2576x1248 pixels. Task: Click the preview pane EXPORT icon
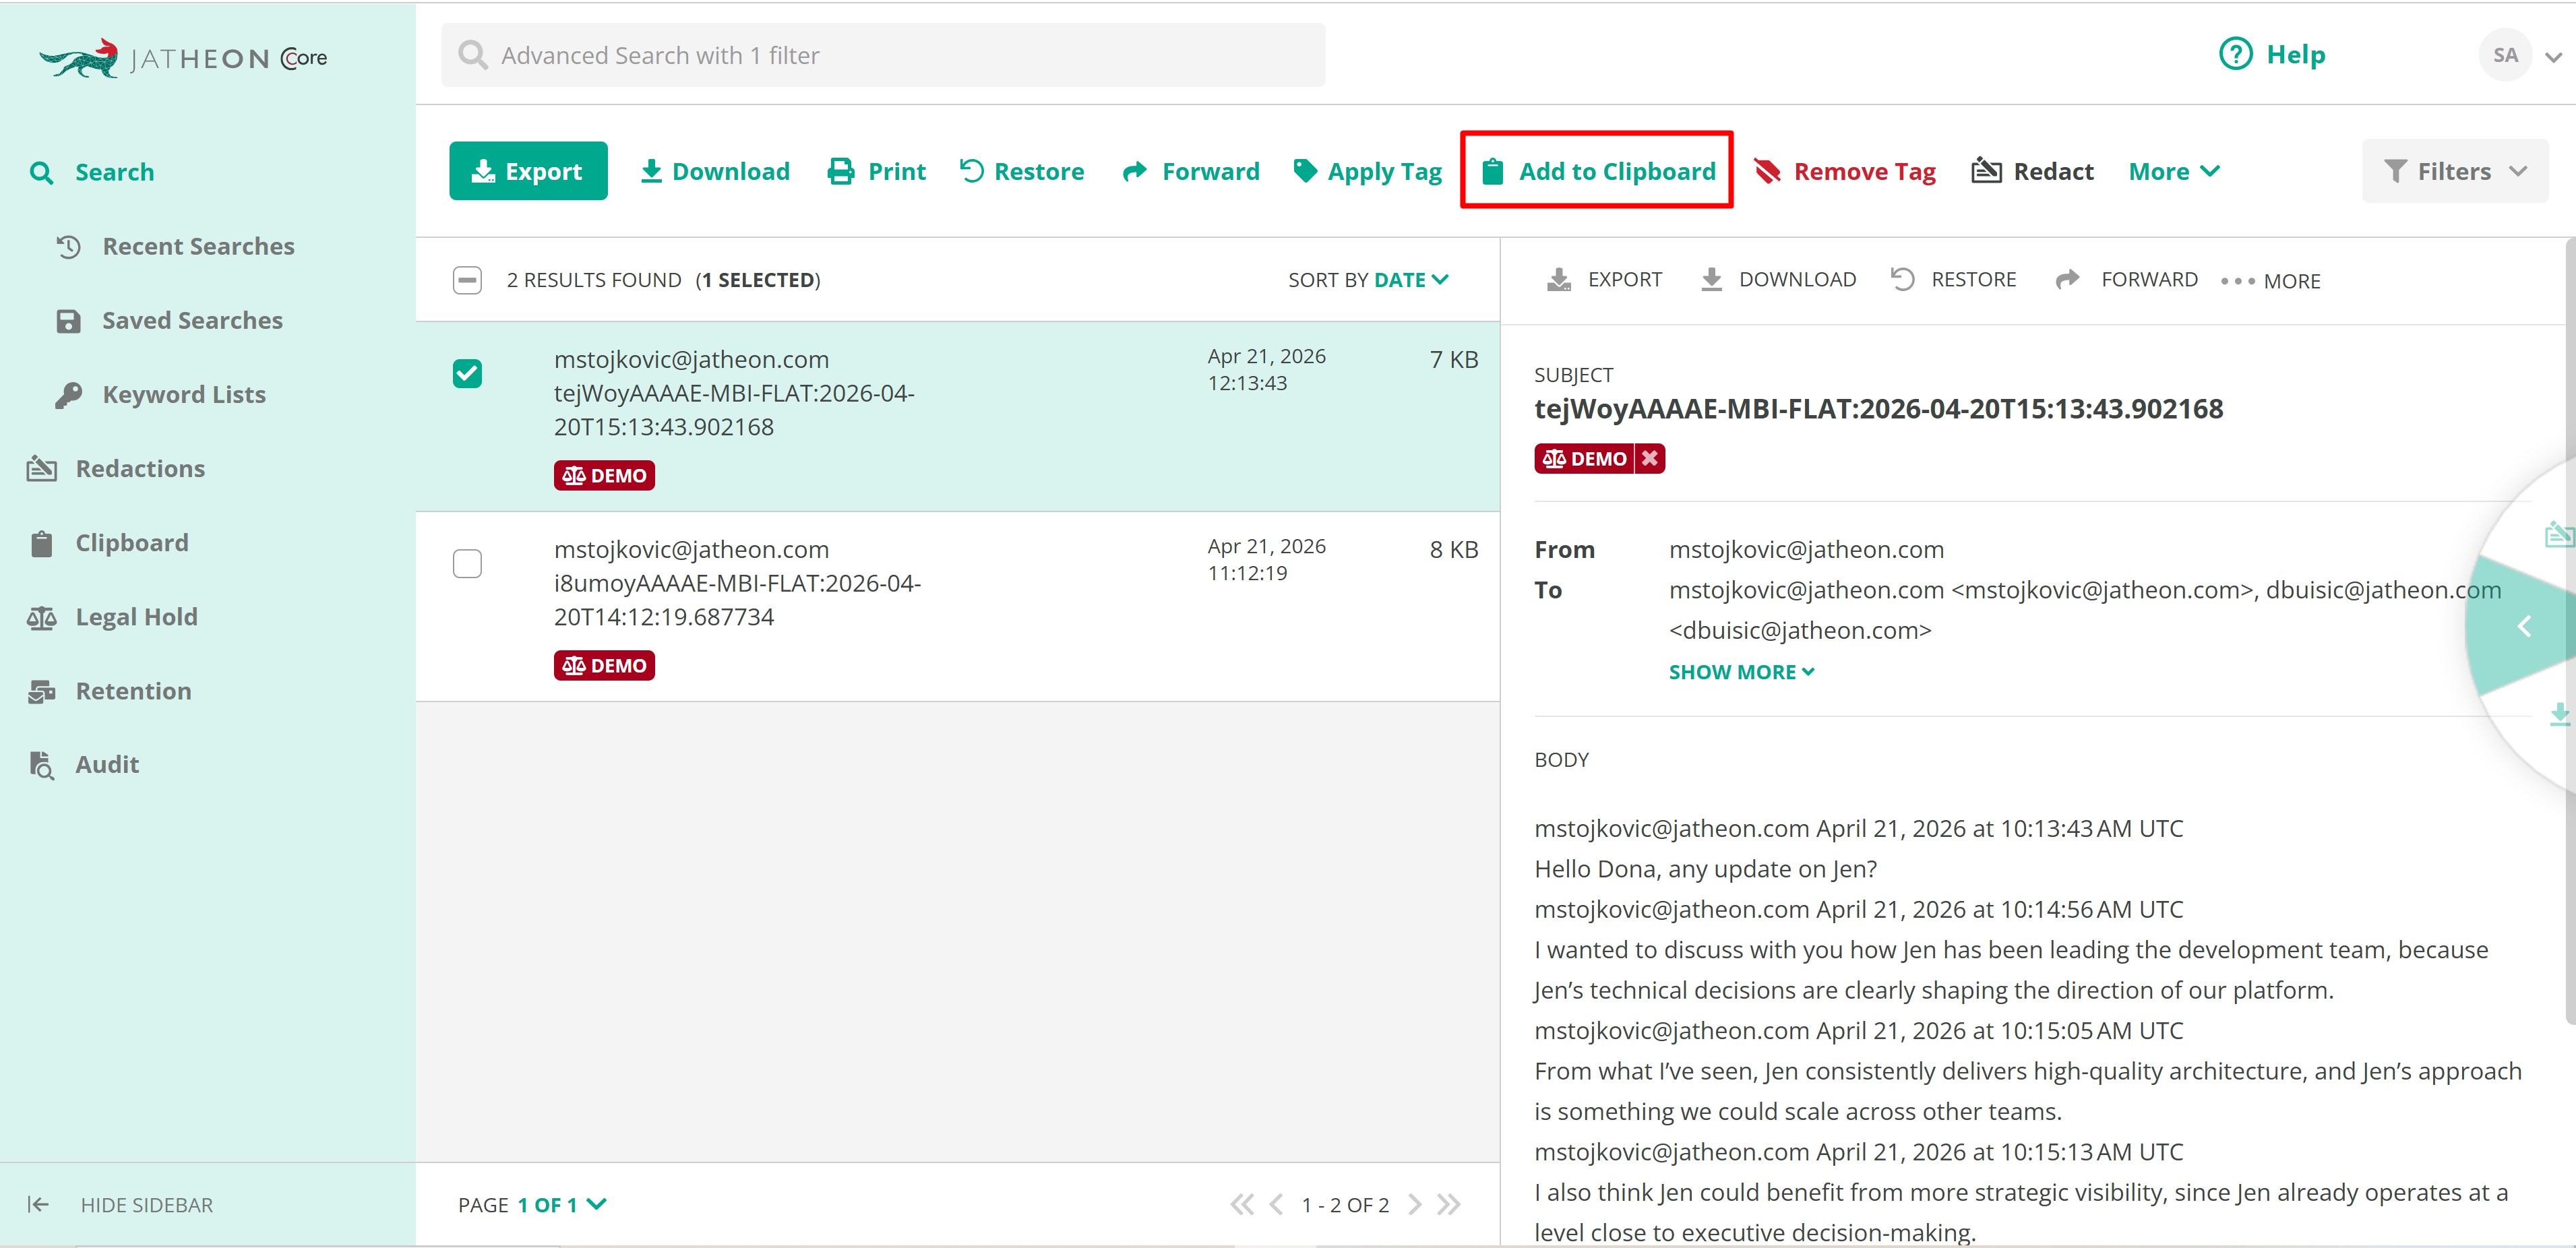[x=1558, y=280]
